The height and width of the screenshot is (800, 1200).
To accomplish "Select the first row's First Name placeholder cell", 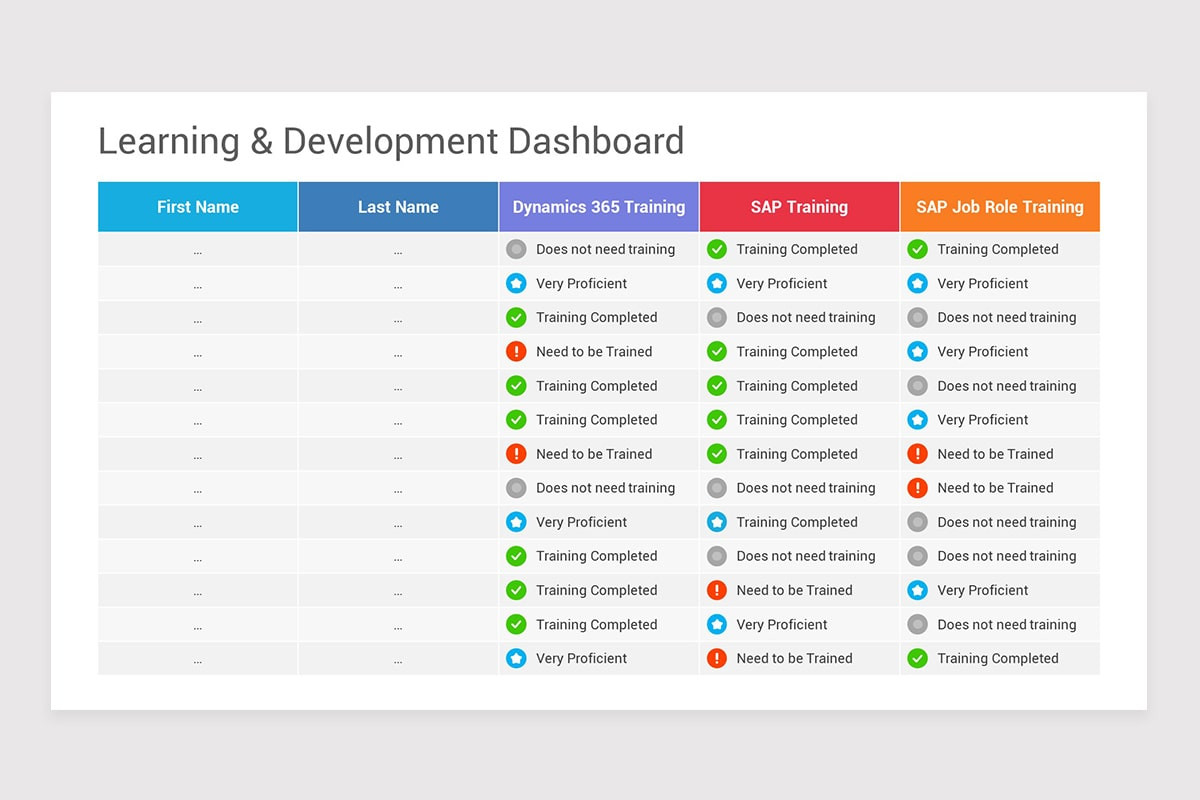I will 198,249.
